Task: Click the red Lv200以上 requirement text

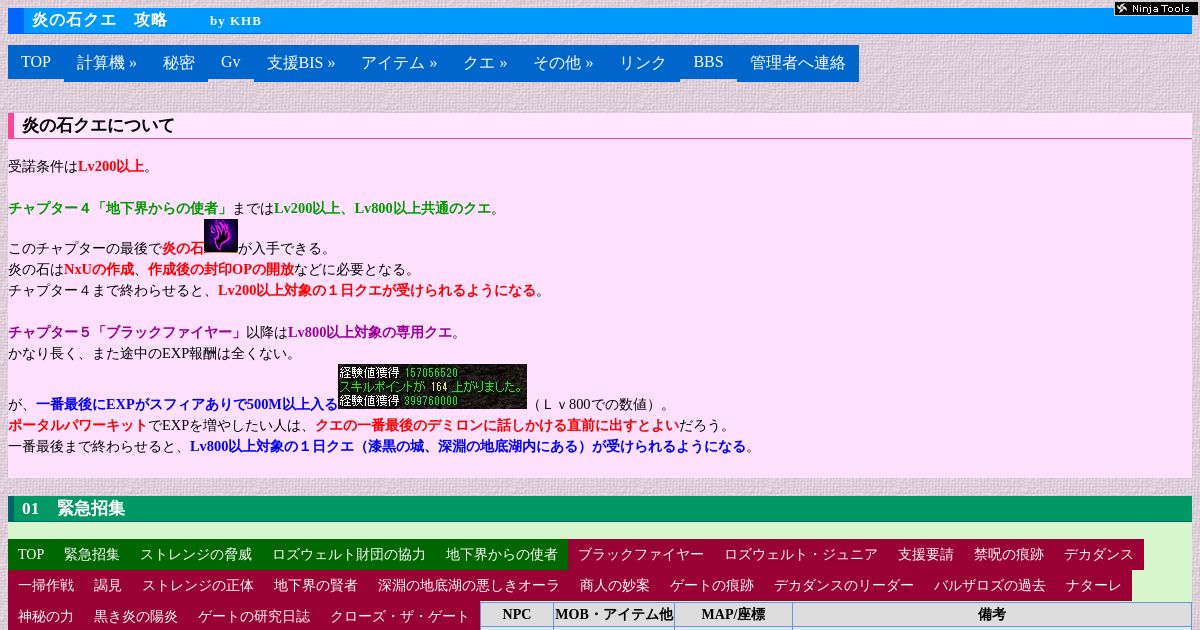Action: coord(111,167)
